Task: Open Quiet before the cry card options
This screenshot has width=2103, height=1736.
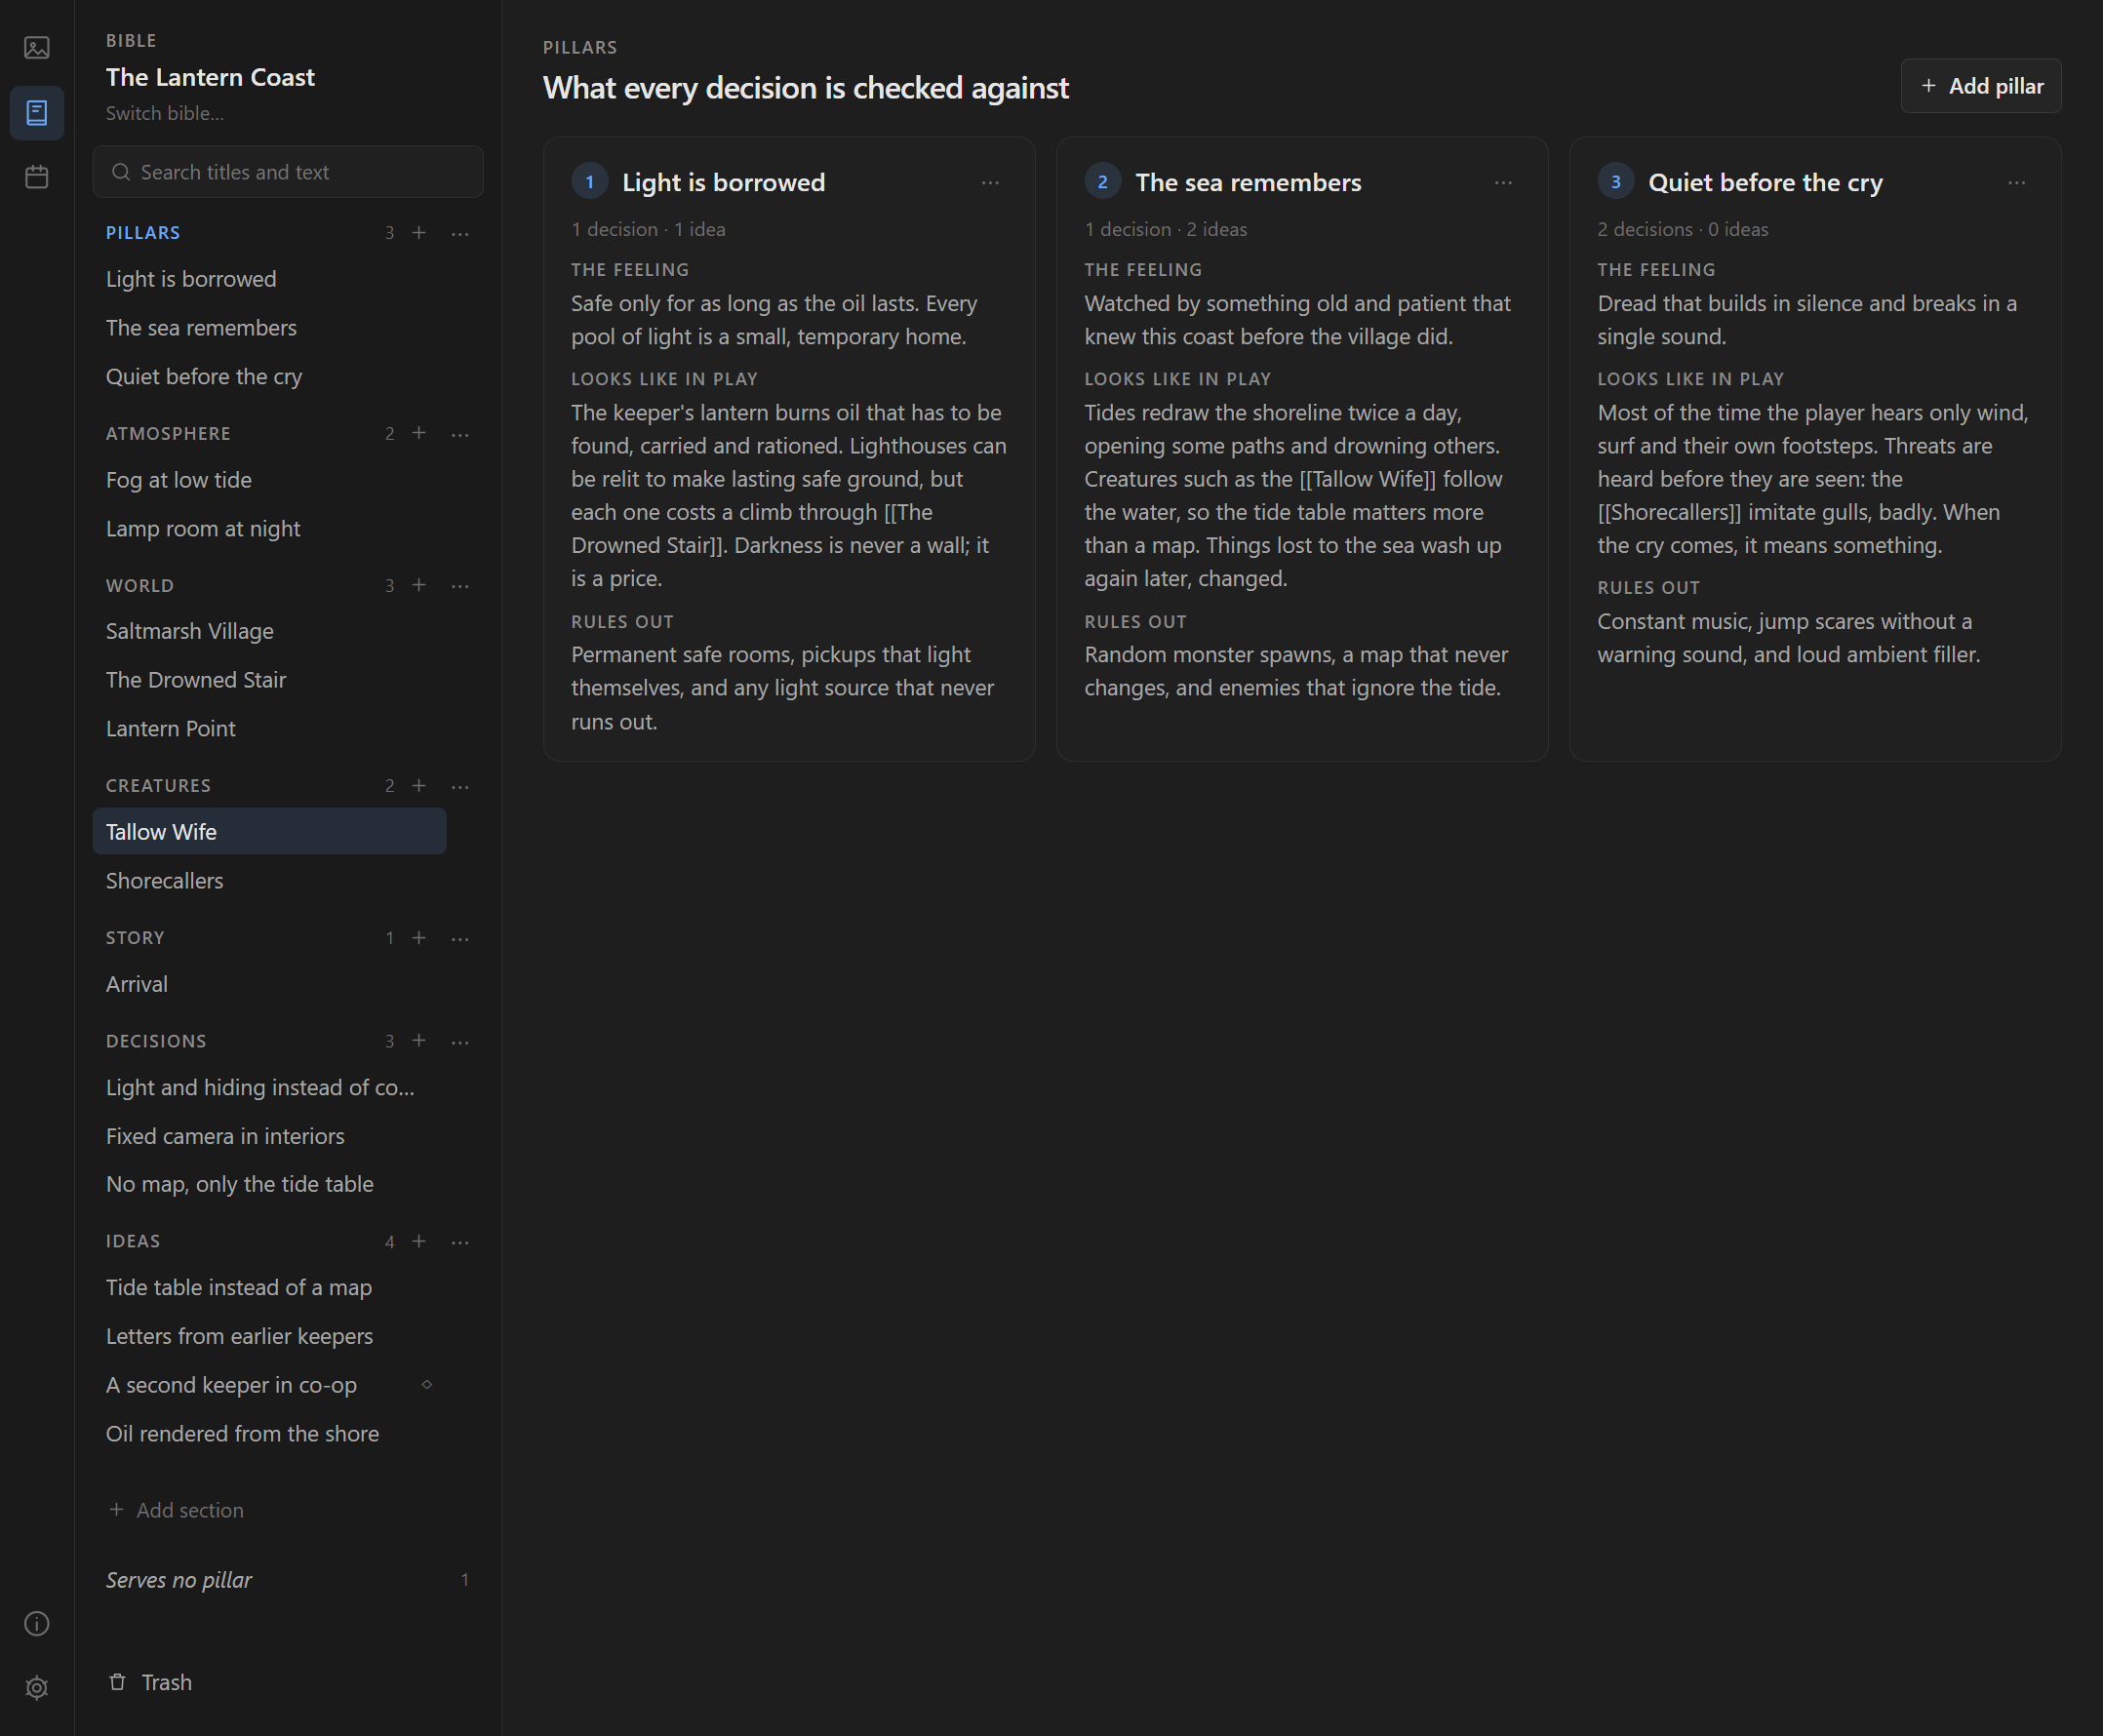Action: [x=2016, y=183]
